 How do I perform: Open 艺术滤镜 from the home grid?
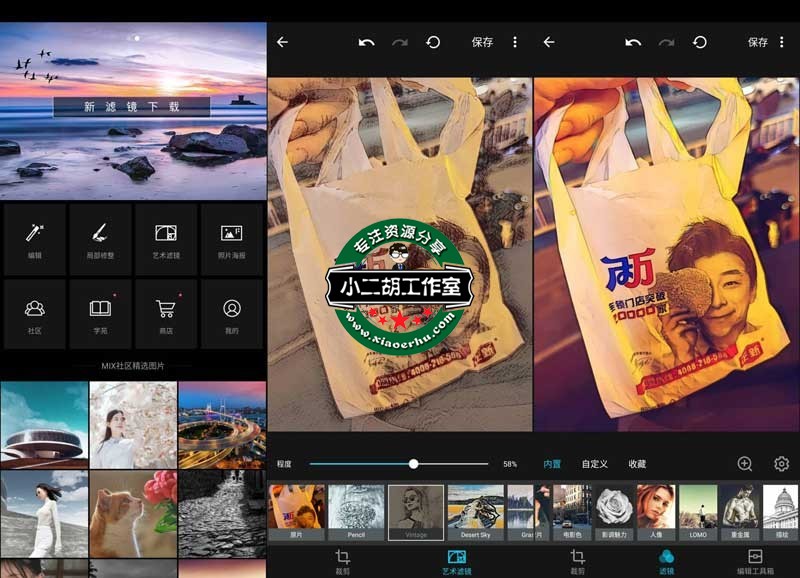[166, 239]
